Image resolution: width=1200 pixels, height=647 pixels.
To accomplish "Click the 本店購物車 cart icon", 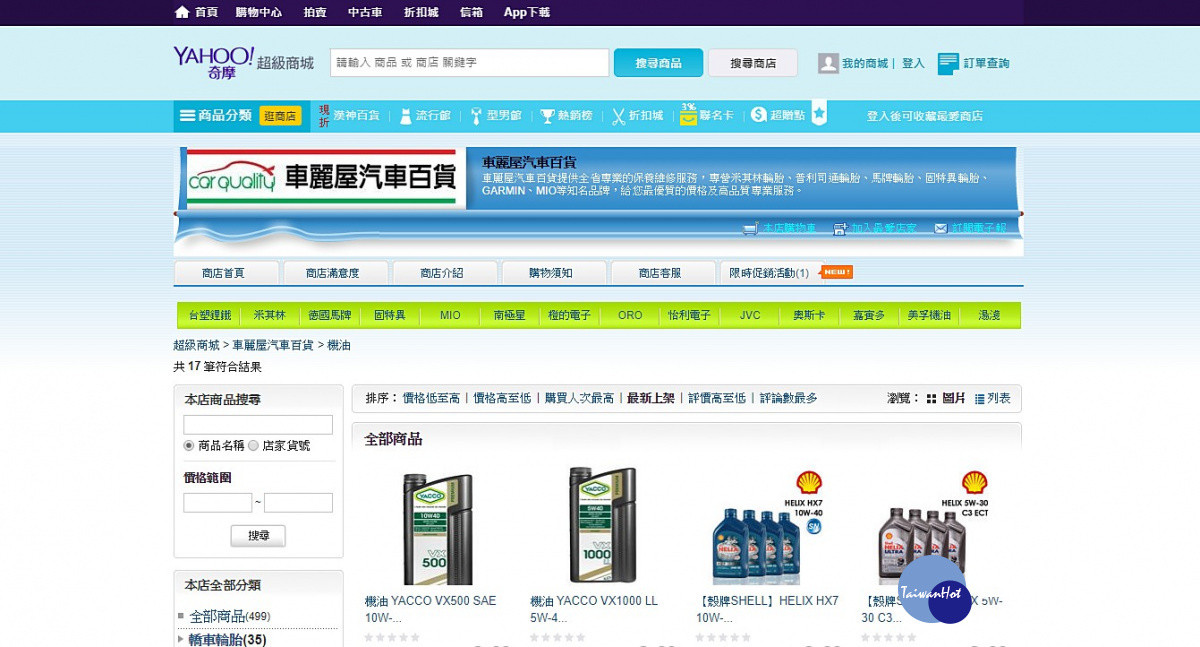I will 750,229.
